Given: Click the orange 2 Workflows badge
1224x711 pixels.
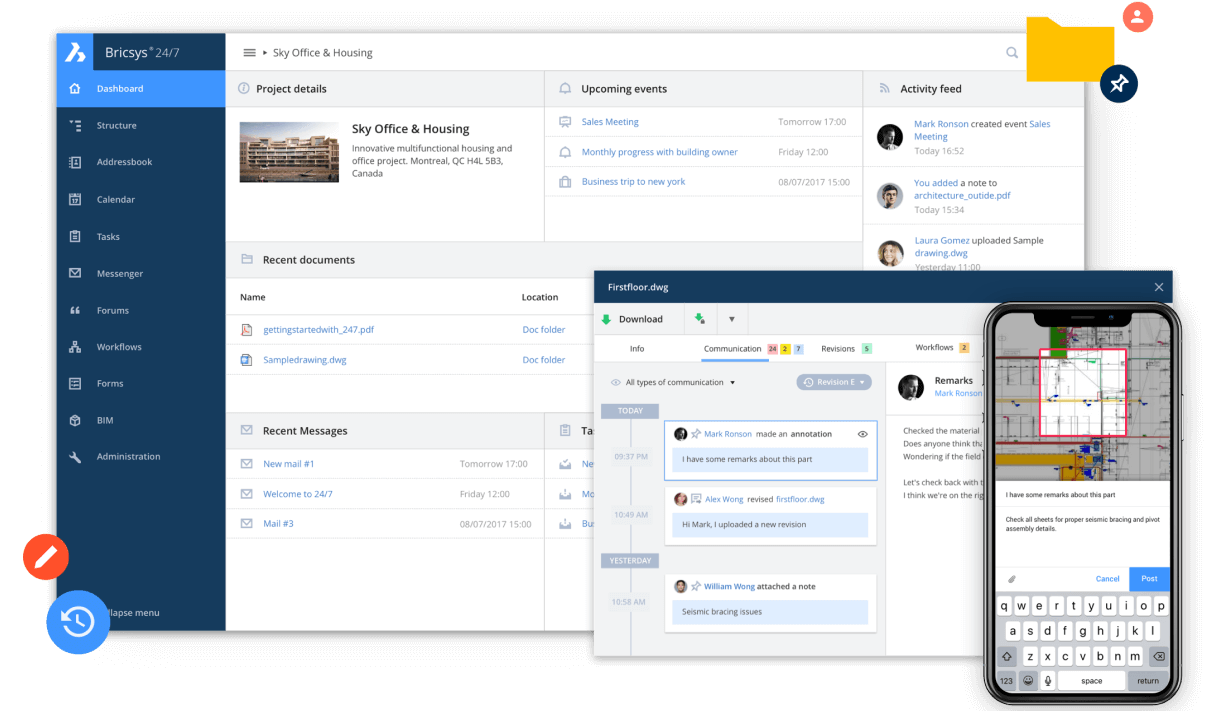Looking at the screenshot, I should coord(964,347).
